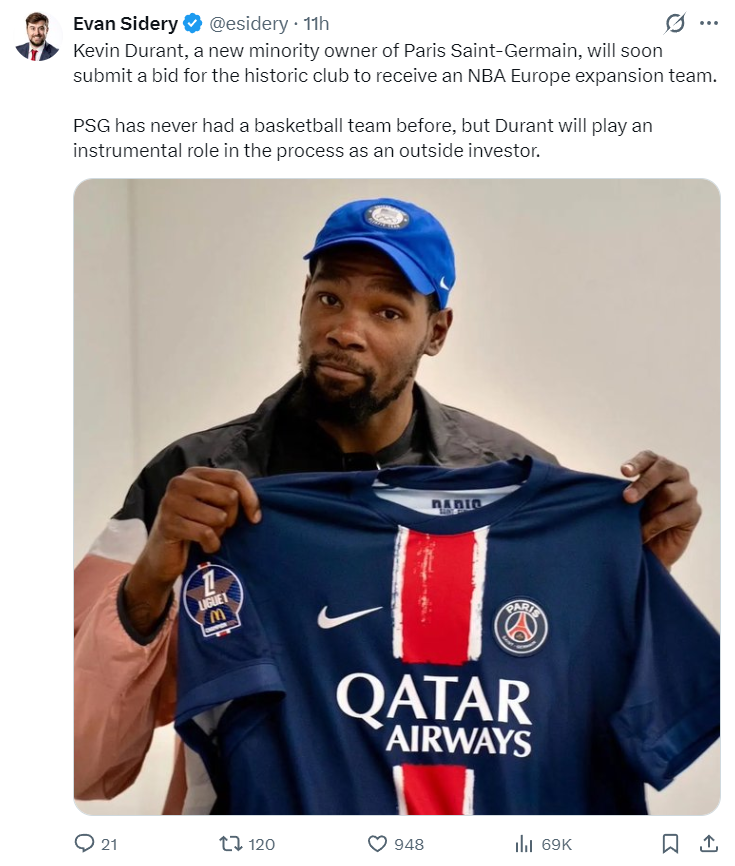Open the share post icon
The width and height of the screenshot is (735, 866).
[x=709, y=843]
